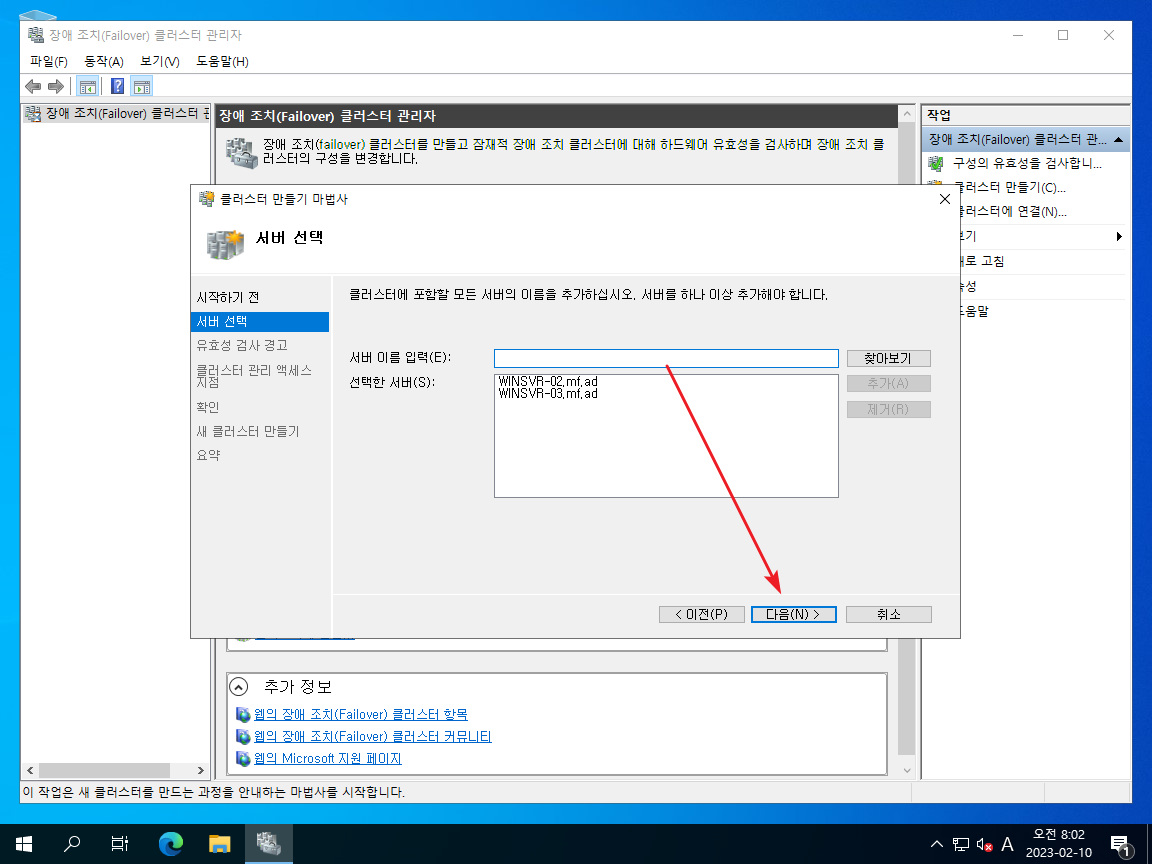This screenshot has width=1152, height=864.
Task: Click the validate configuration action icon
Action: 935,163
